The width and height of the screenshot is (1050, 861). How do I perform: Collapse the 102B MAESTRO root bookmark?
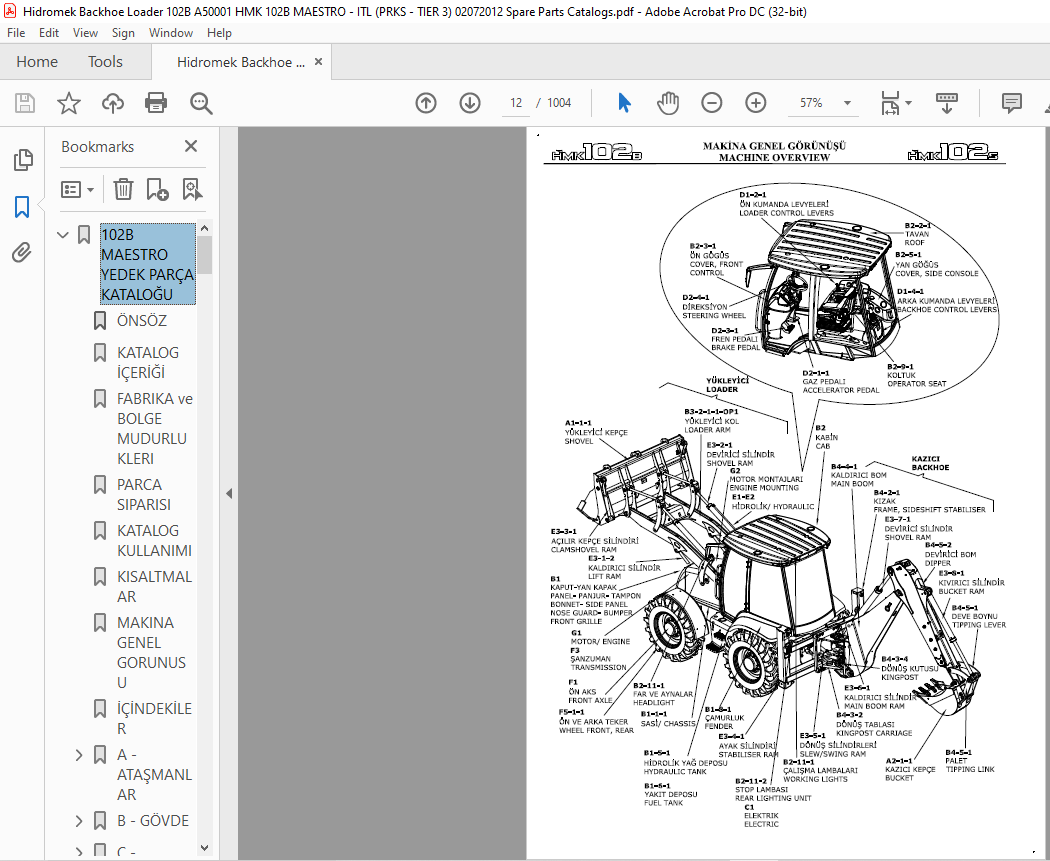pos(63,235)
